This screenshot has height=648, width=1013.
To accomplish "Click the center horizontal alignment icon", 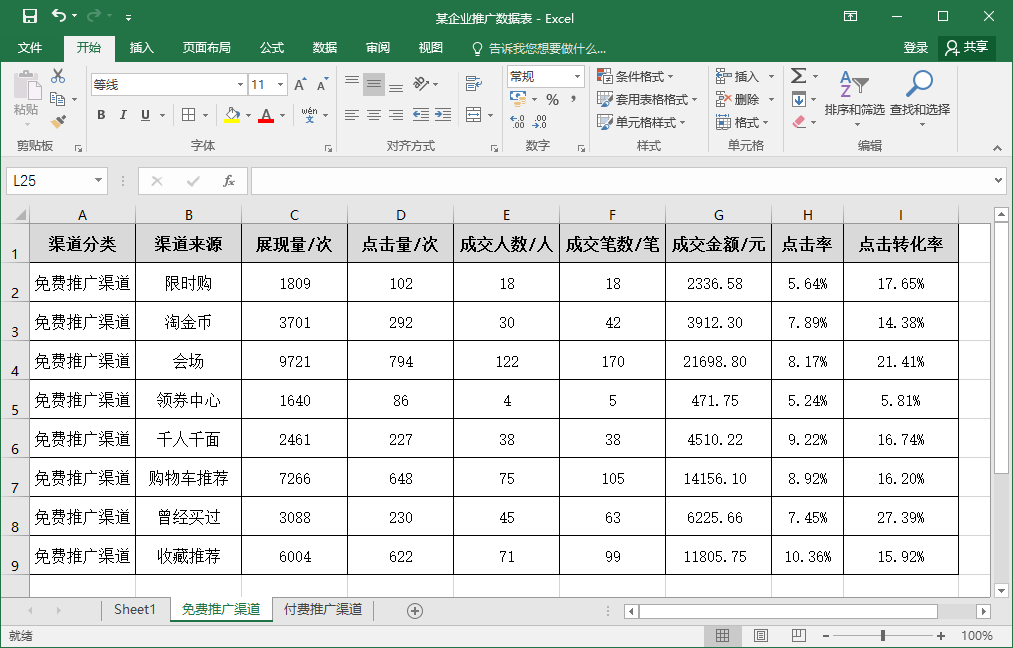I will click(373, 116).
